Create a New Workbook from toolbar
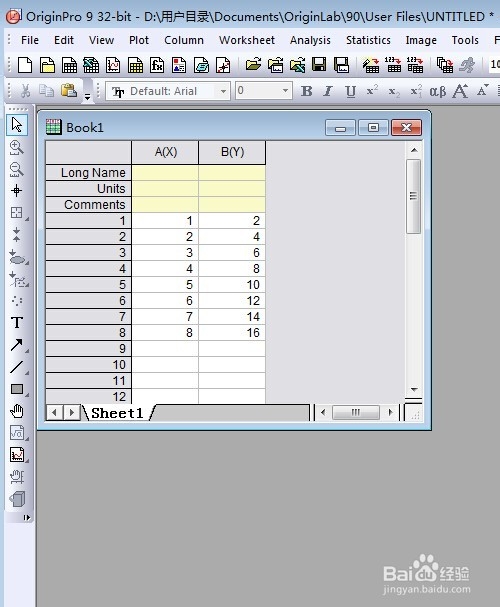The image size is (500, 607). (x=69, y=65)
